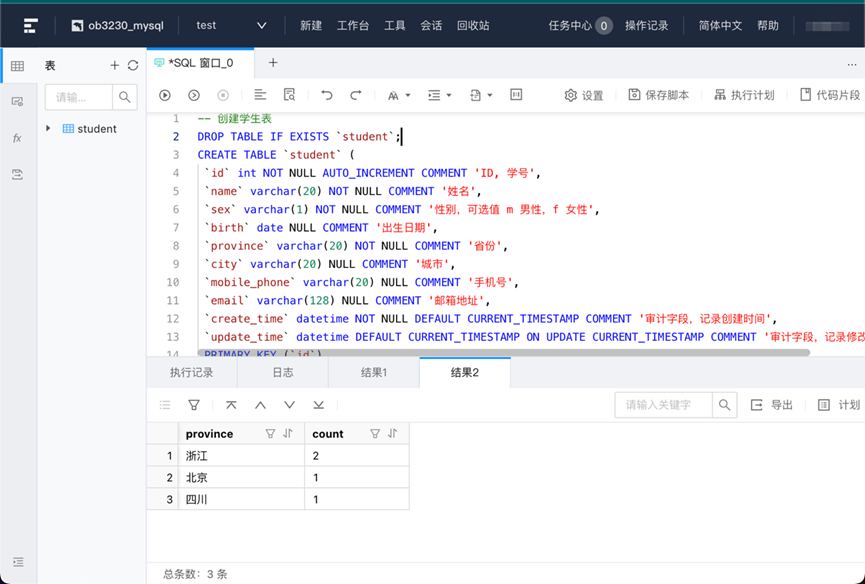865x584 pixels.
Task: Open the 工具 menu
Action: click(x=394, y=25)
